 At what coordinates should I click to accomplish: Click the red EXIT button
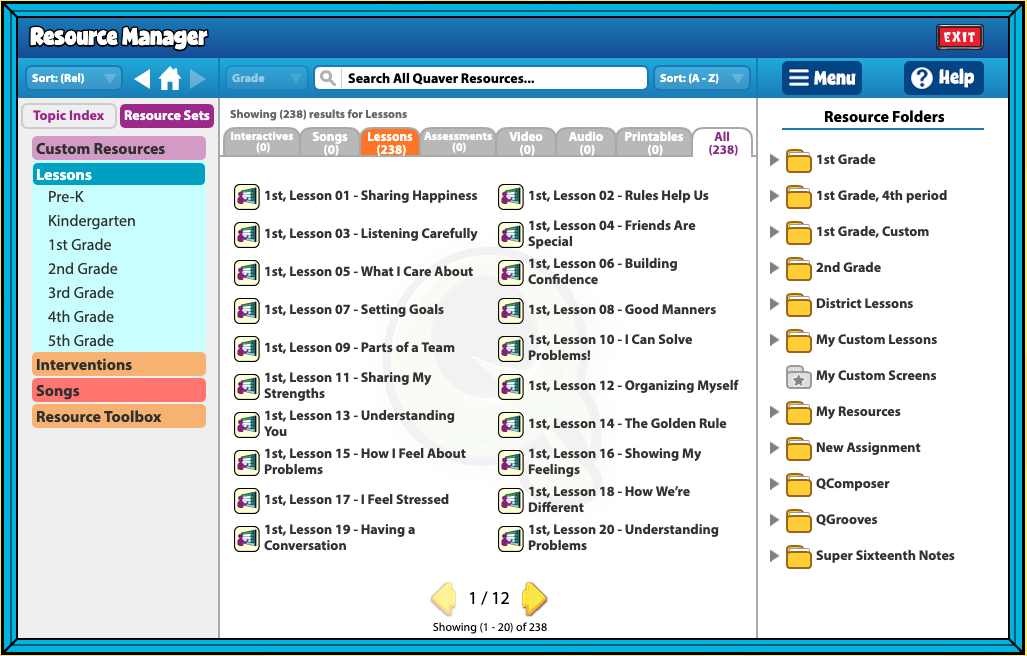(960, 37)
